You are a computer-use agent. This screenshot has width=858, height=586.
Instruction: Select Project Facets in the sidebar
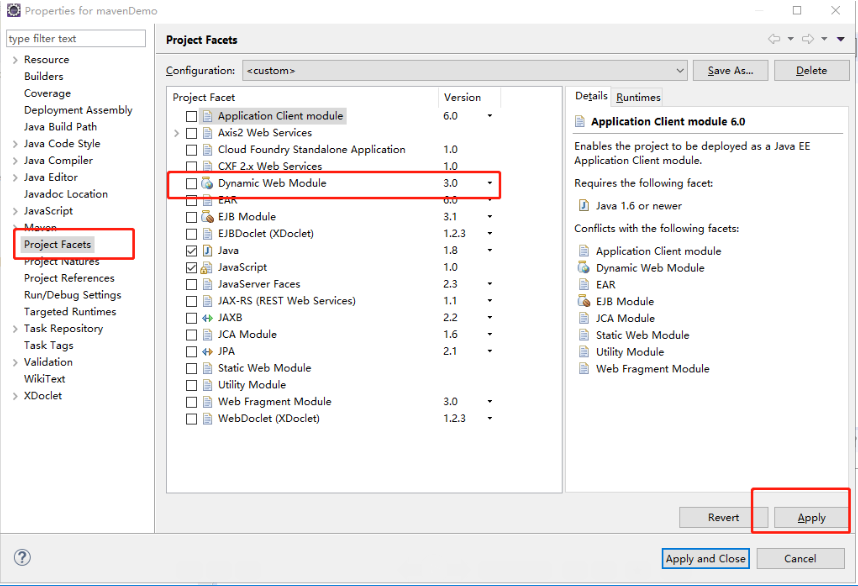[57, 245]
